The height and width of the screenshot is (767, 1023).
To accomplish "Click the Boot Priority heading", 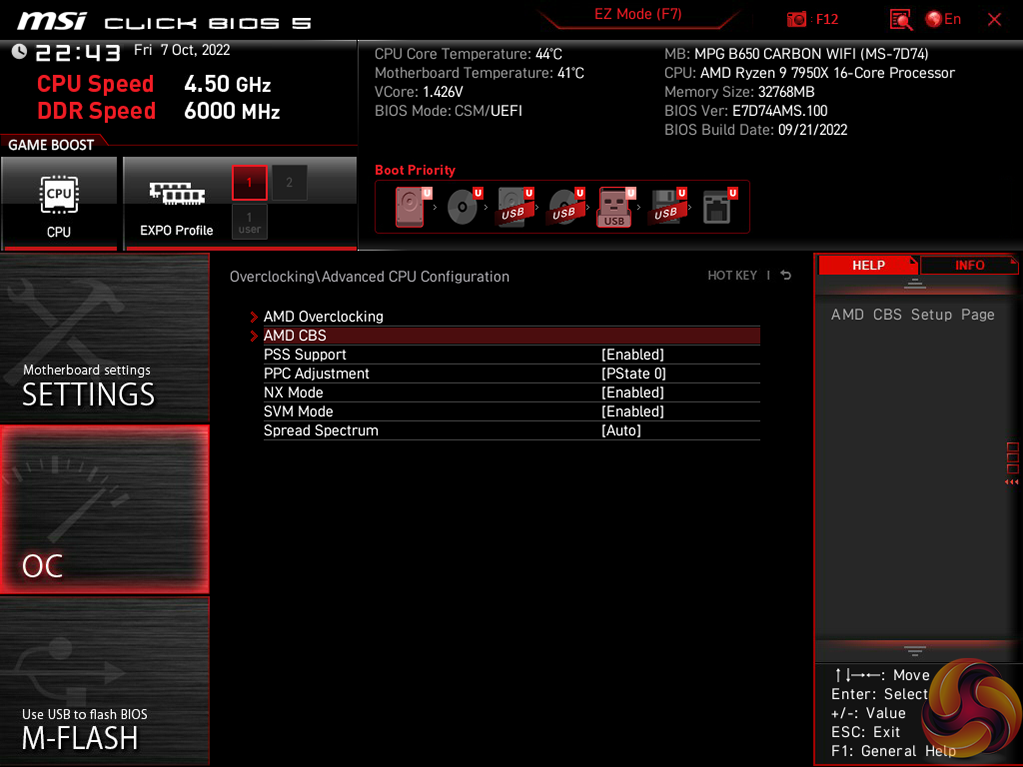I will pos(415,170).
